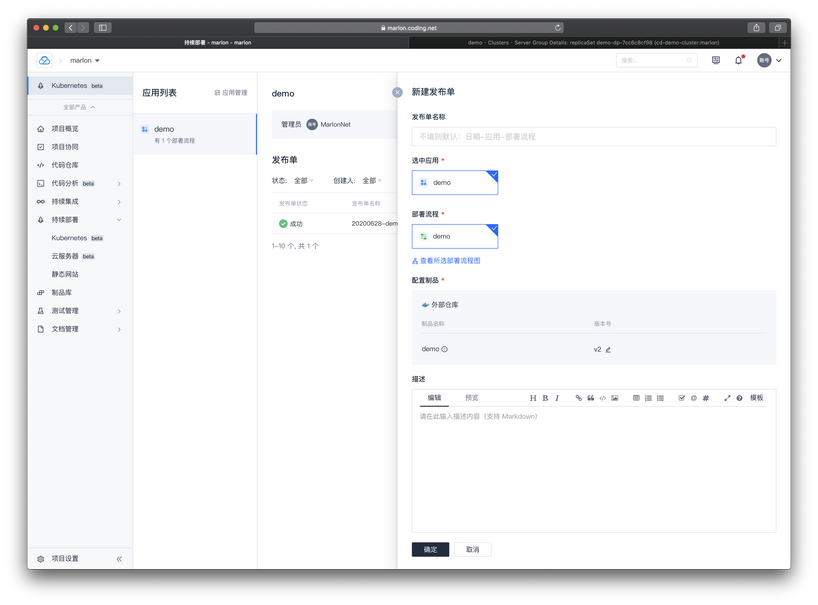Insert a block quote in description
This screenshot has height=605, width=818.
591,398
